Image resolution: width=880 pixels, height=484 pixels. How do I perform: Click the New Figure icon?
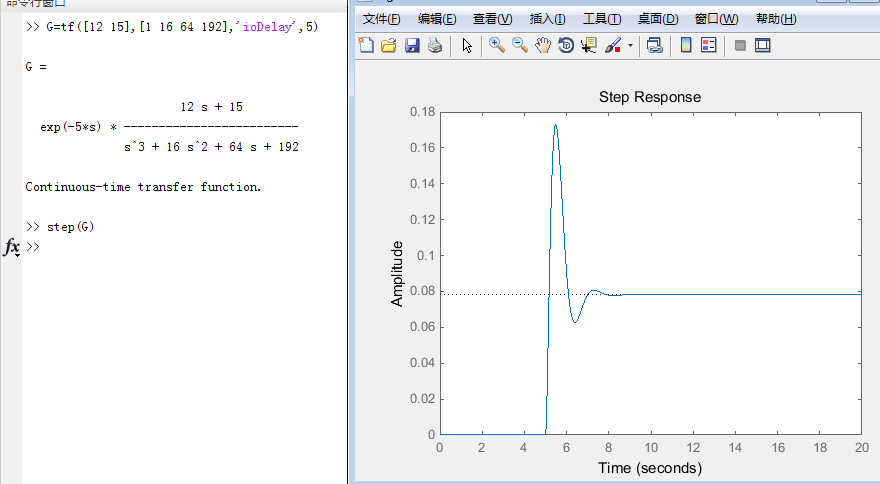pyautogui.click(x=366, y=45)
